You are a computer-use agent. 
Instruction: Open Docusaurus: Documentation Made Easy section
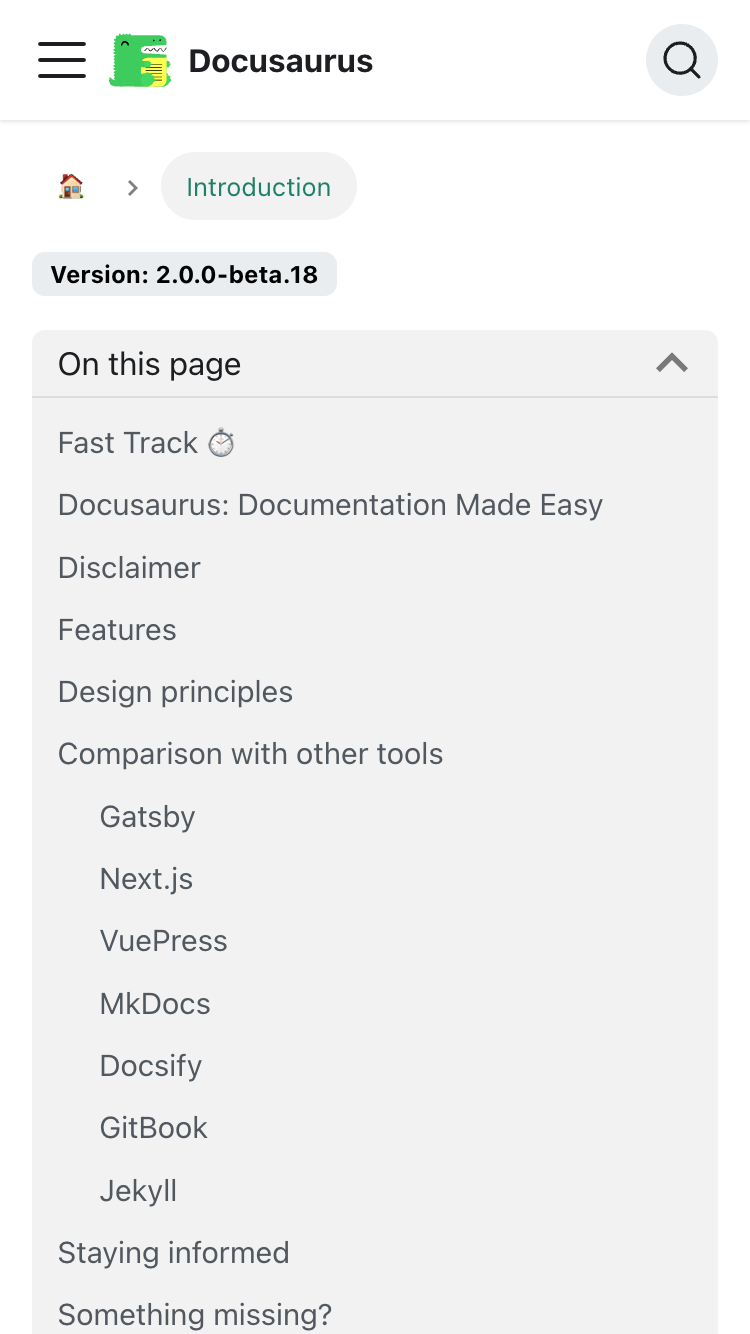330,504
